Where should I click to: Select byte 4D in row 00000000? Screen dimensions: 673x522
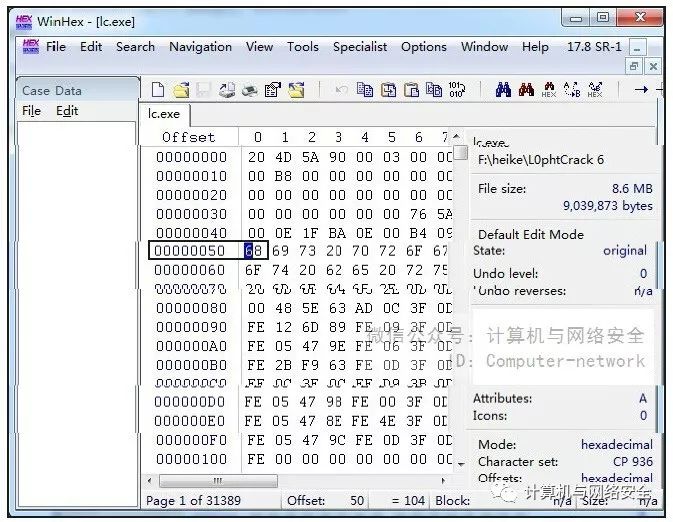pos(283,157)
